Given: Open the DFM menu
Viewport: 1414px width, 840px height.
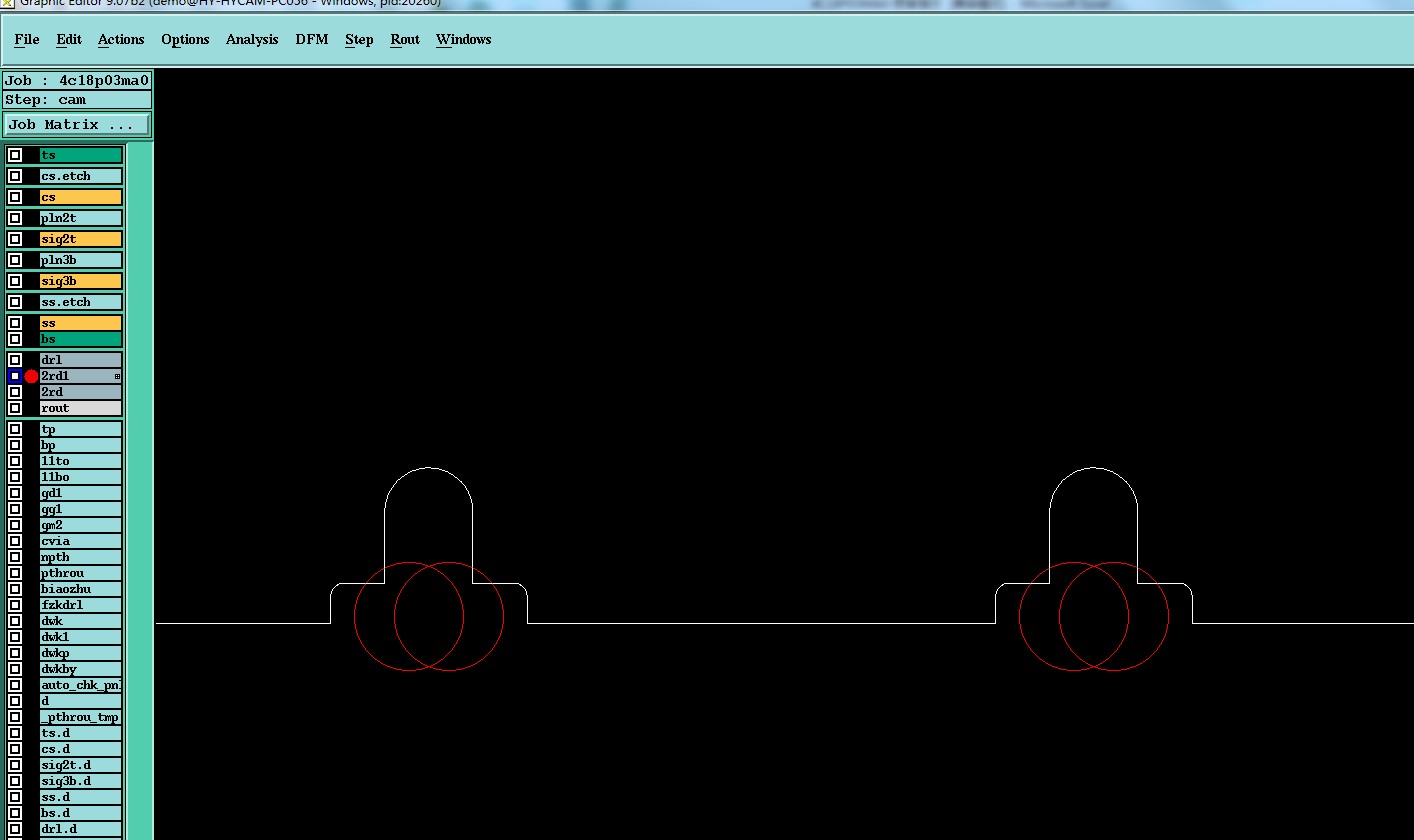Looking at the screenshot, I should 312,39.
